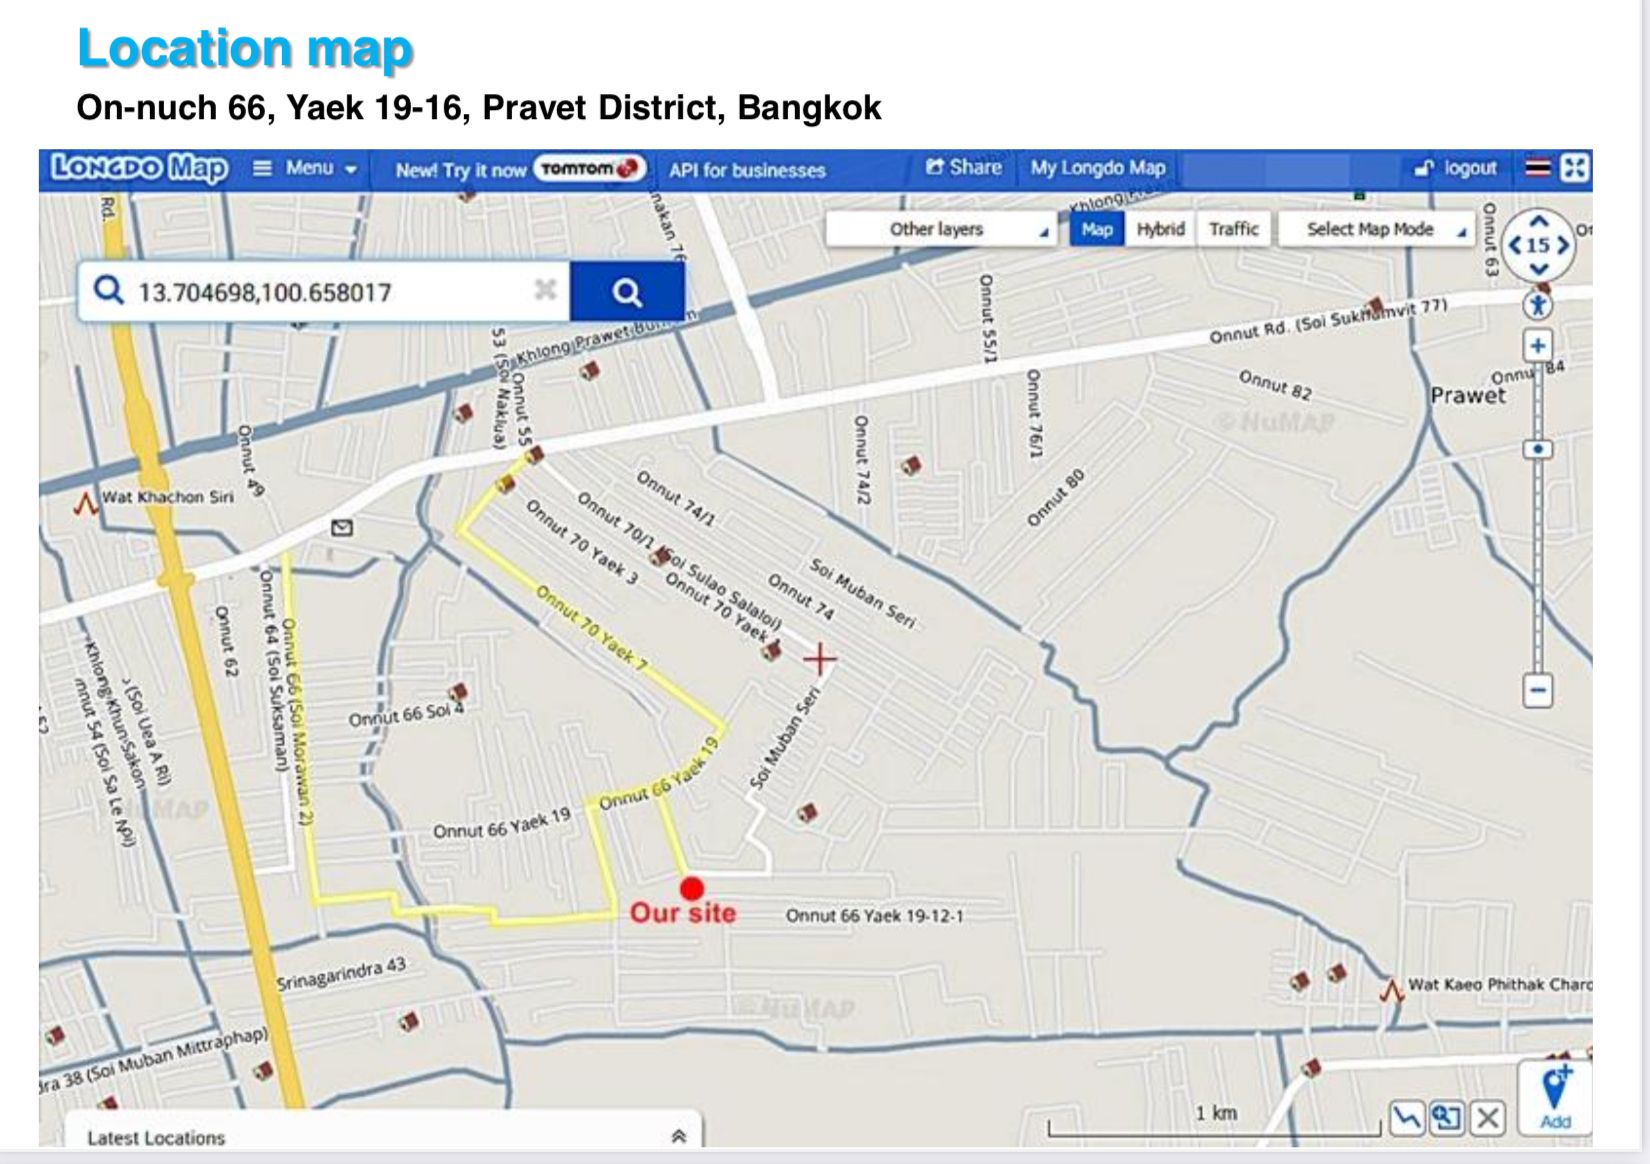Click the Onnut 66 Yaek 19-12-1 label

pos(874,915)
